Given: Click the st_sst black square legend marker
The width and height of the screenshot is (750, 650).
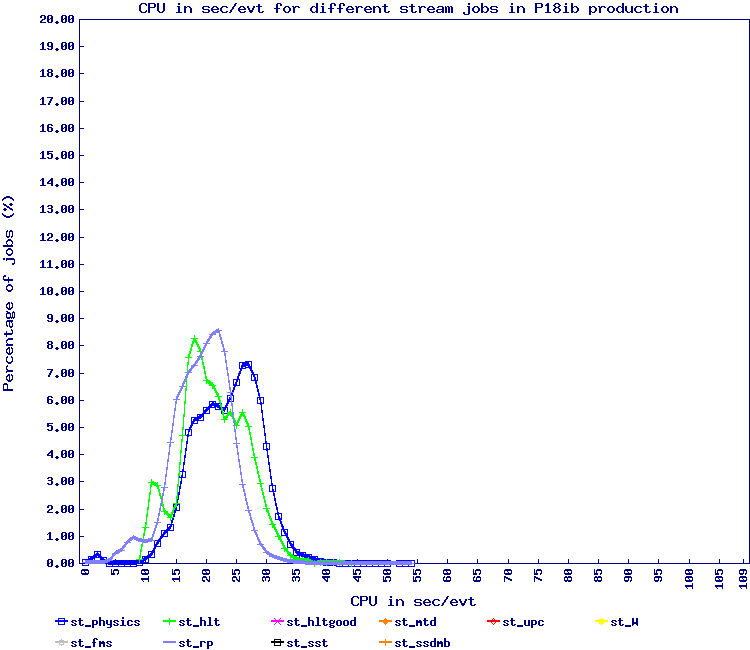Looking at the screenshot, I should pyautogui.click(x=277, y=642).
